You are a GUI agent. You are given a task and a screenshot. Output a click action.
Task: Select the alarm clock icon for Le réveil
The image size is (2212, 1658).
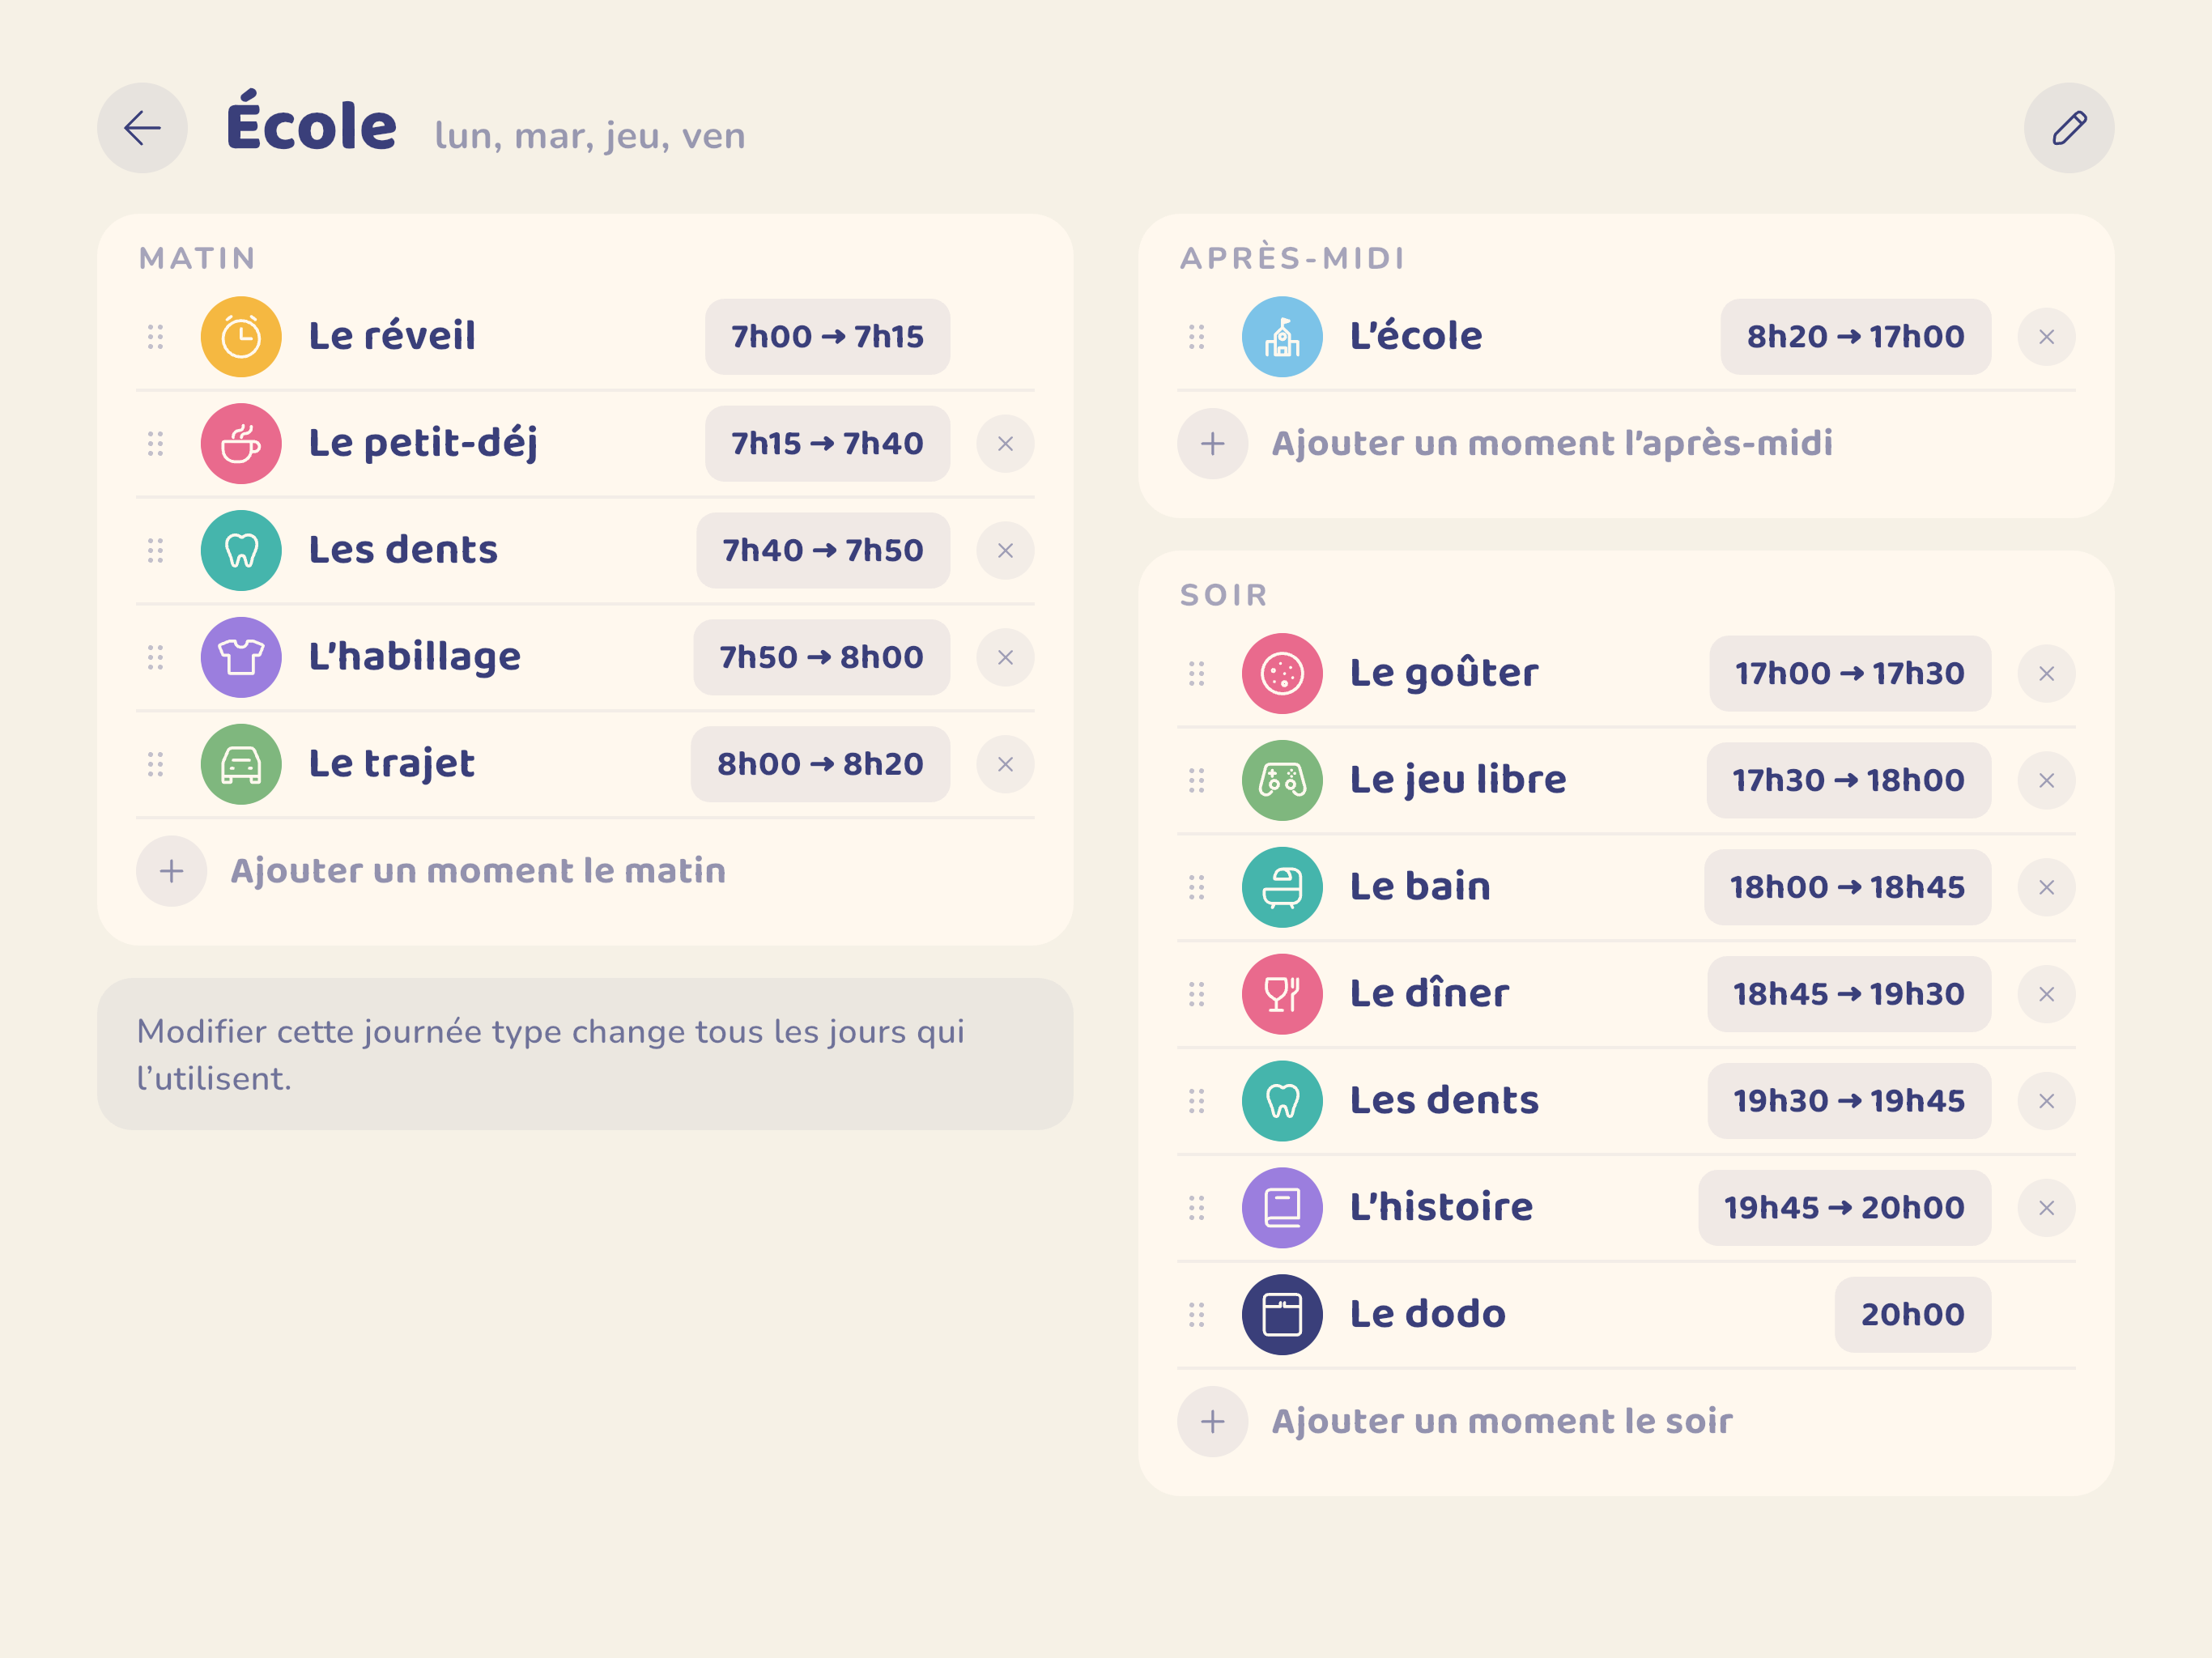point(241,337)
